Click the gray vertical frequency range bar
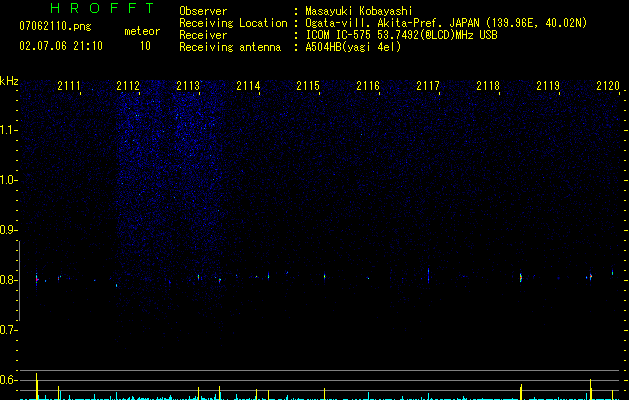This screenshot has height=400, width=629. 20,281
